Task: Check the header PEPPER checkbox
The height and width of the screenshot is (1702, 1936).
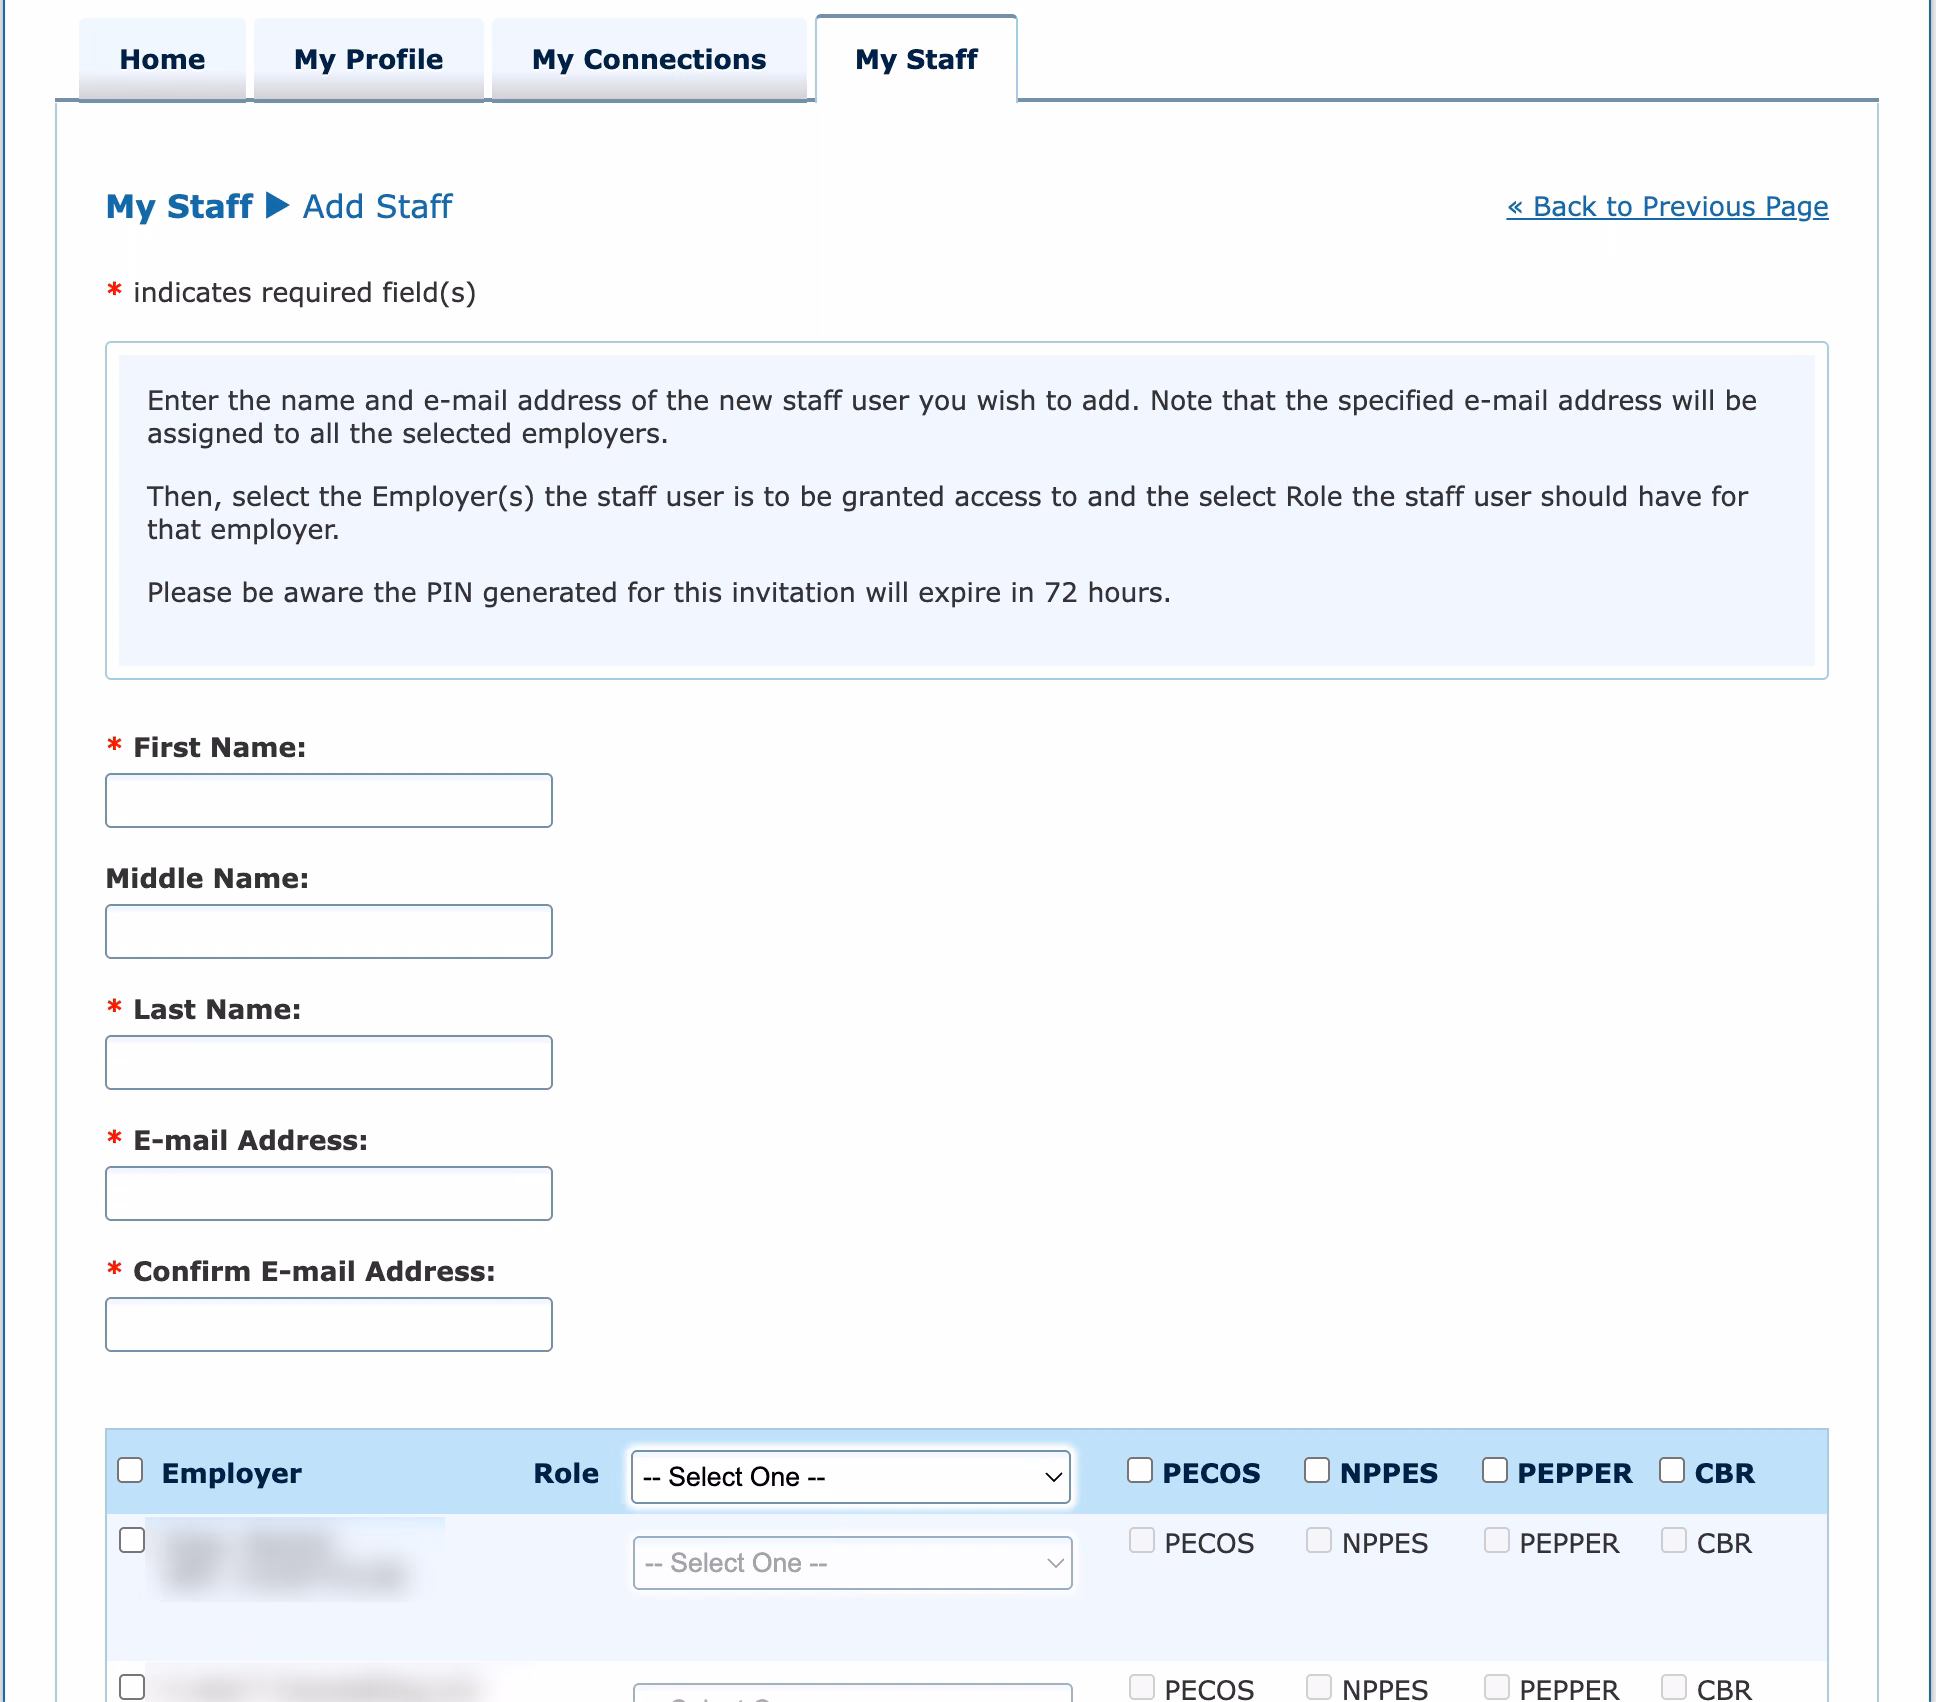Action: point(1495,1470)
